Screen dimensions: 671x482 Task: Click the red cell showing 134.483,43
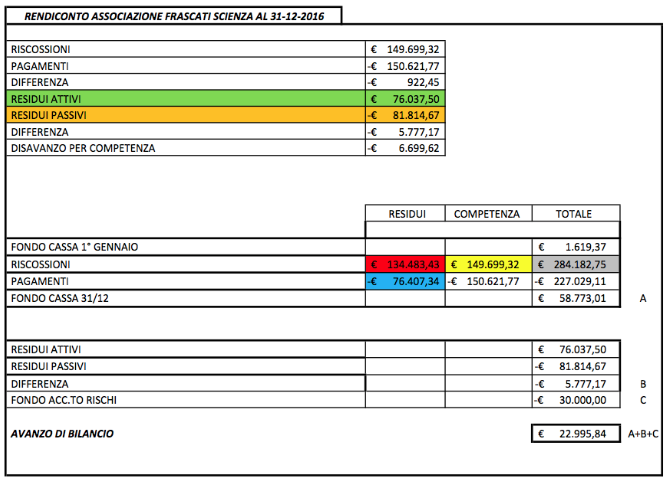click(405, 265)
